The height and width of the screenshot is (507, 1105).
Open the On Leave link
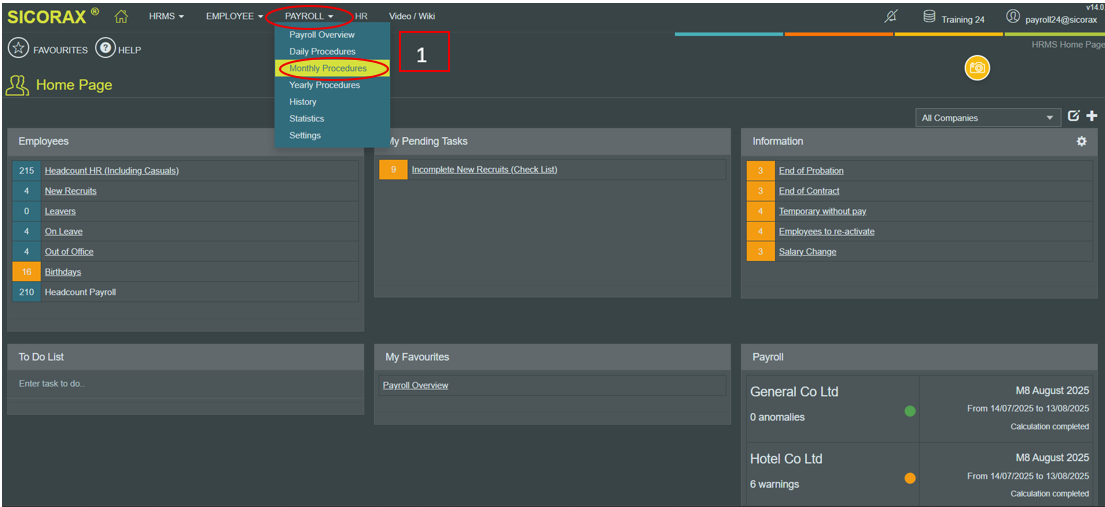point(63,231)
